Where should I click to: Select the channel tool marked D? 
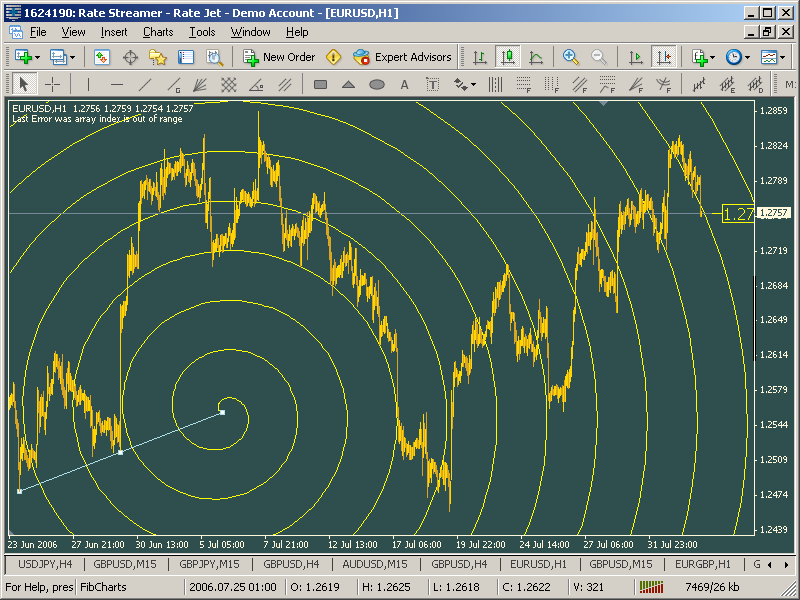click(x=755, y=84)
